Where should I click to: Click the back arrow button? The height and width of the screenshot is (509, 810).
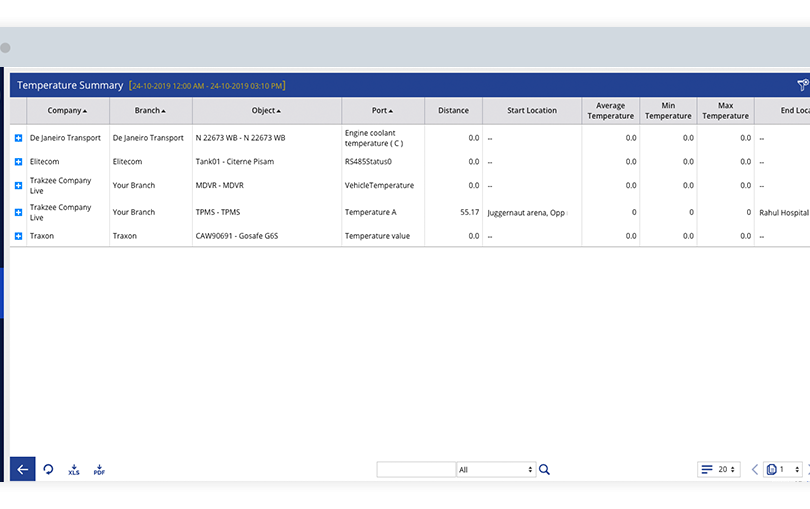click(x=22, y=469)
